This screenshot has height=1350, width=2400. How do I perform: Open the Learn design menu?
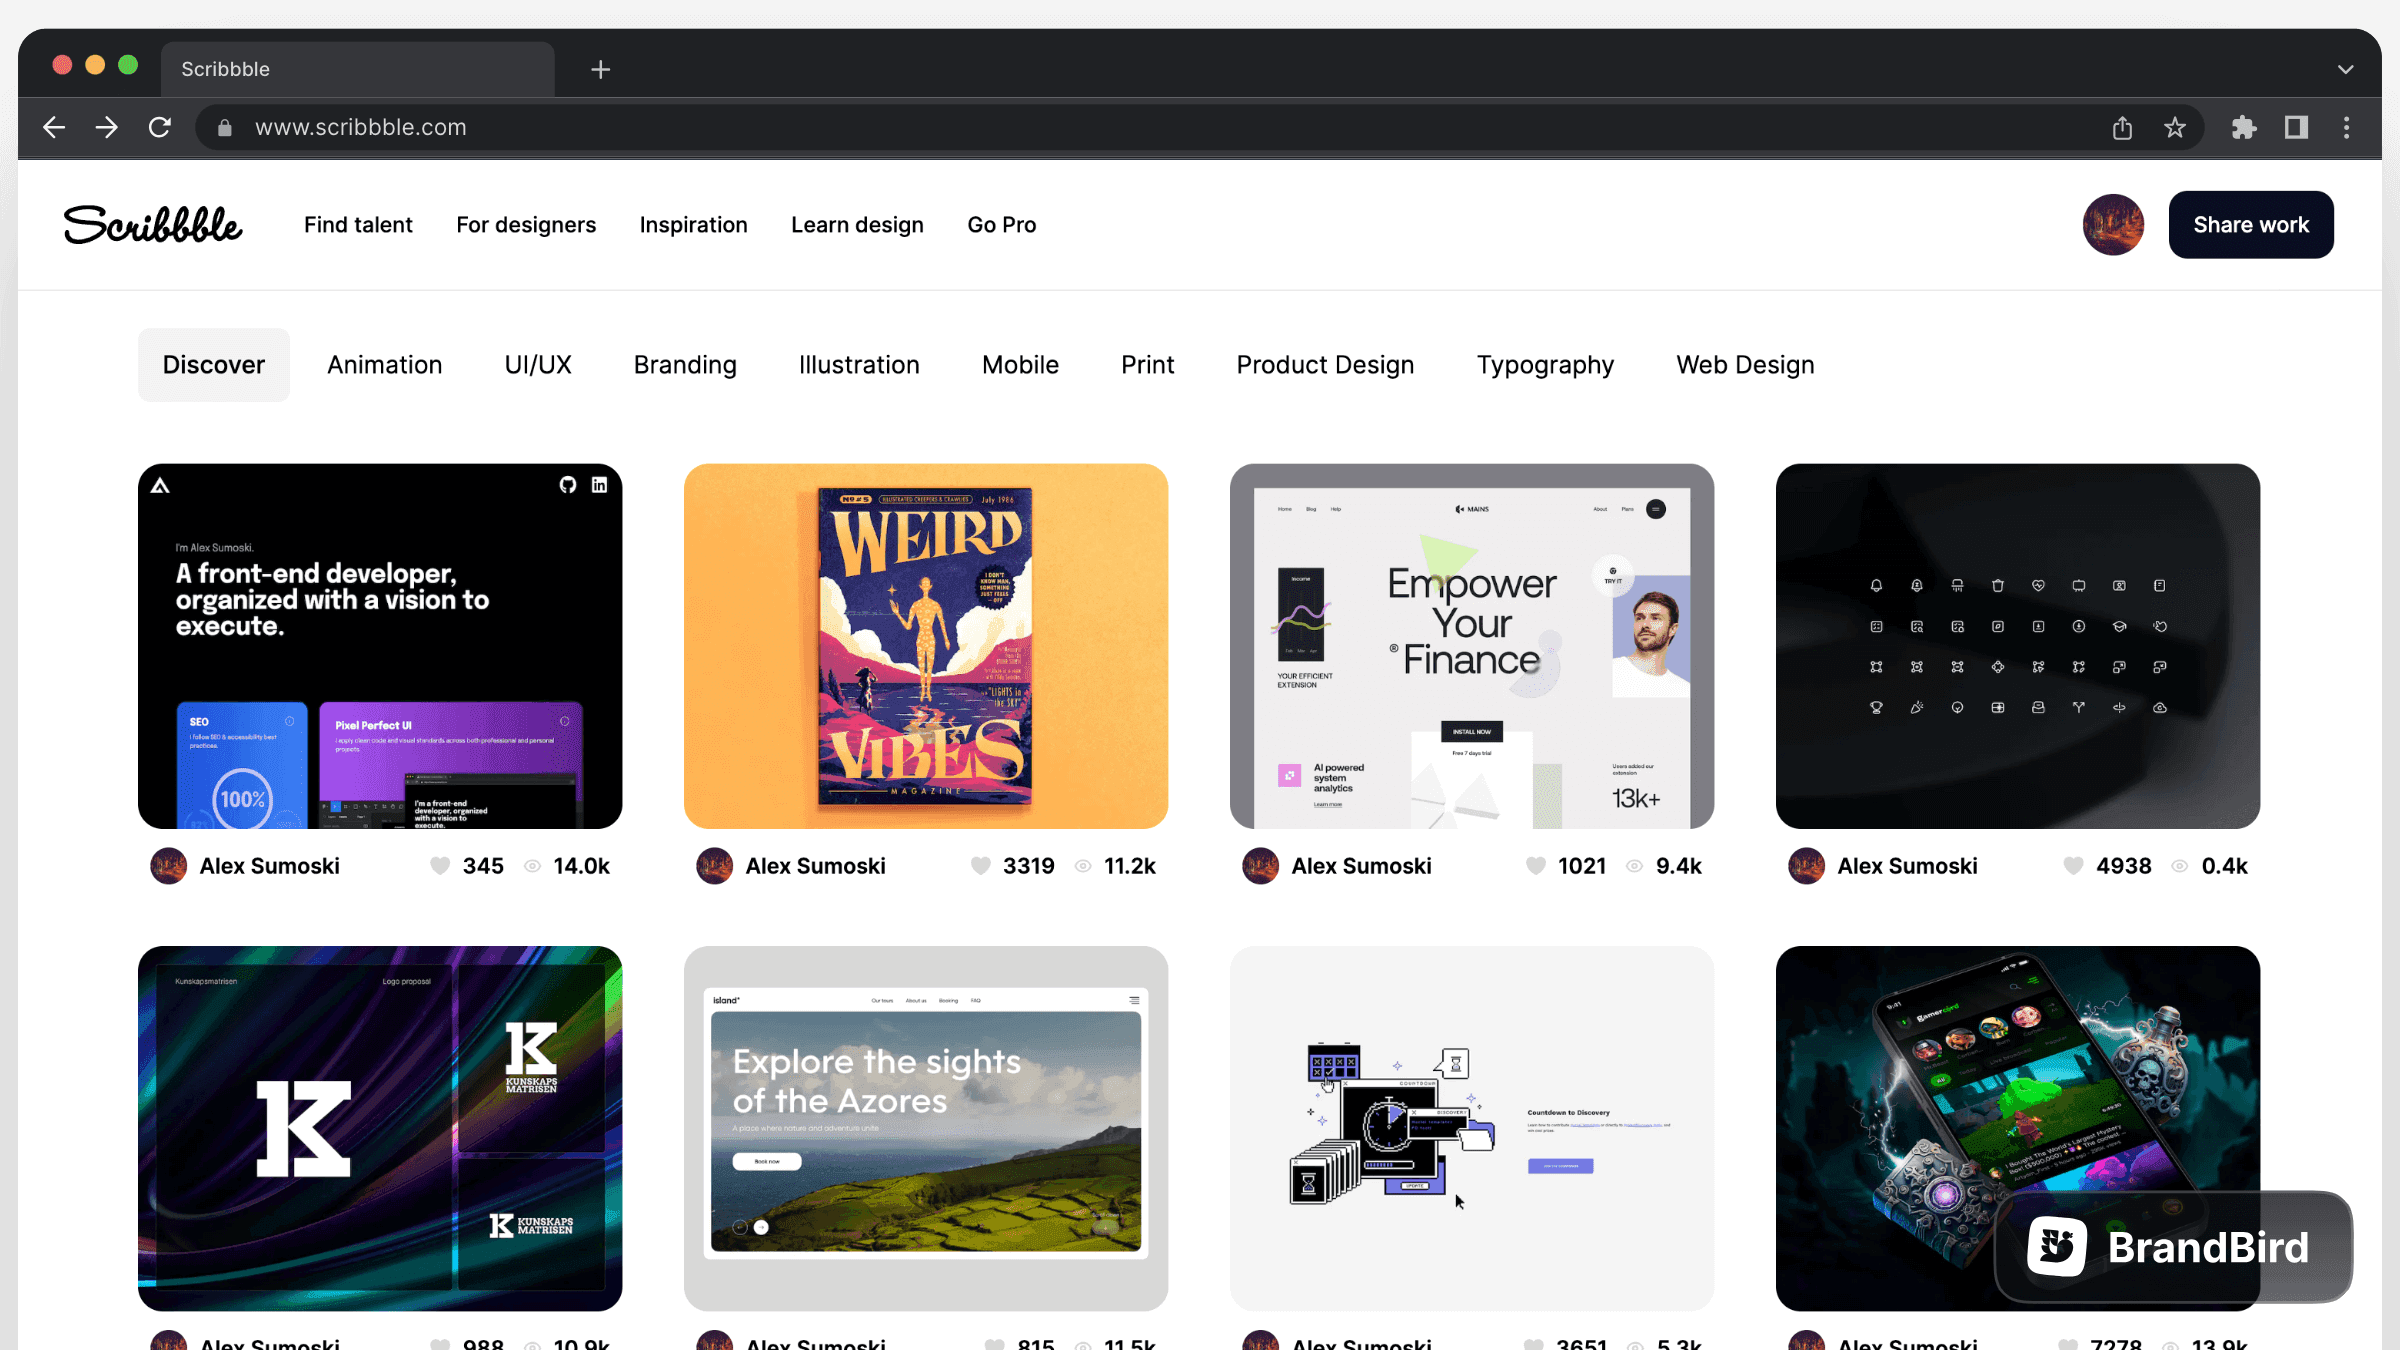point(857,225)
